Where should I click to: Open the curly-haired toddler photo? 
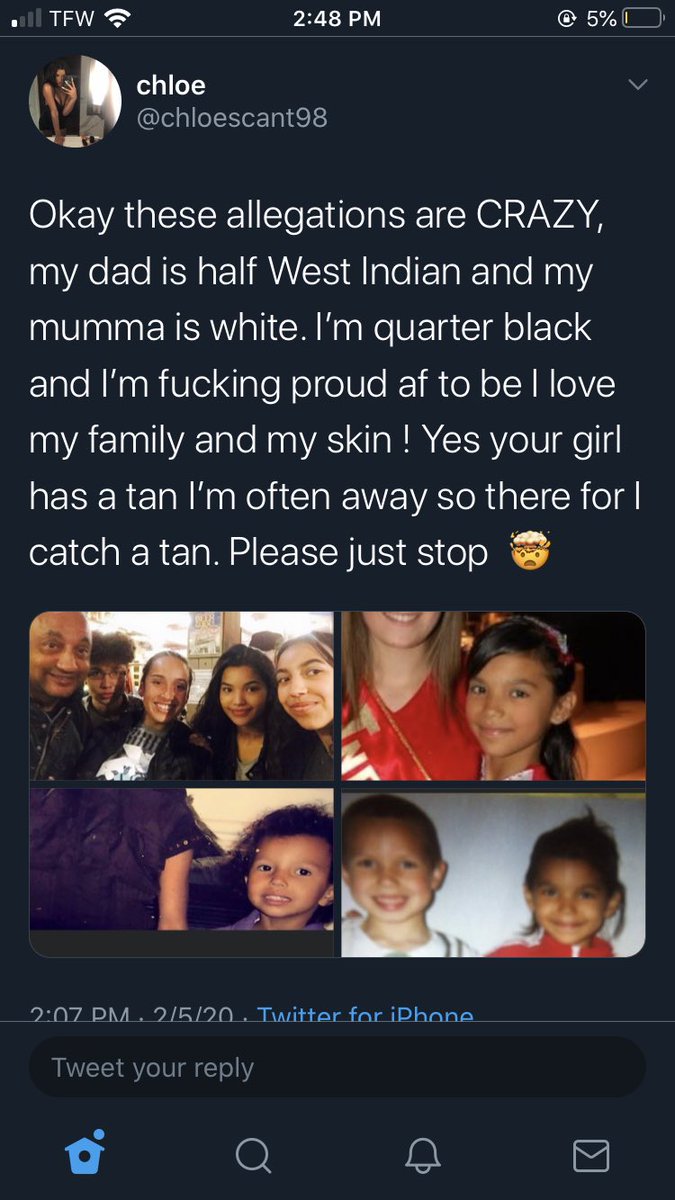(x=181, y=873)
